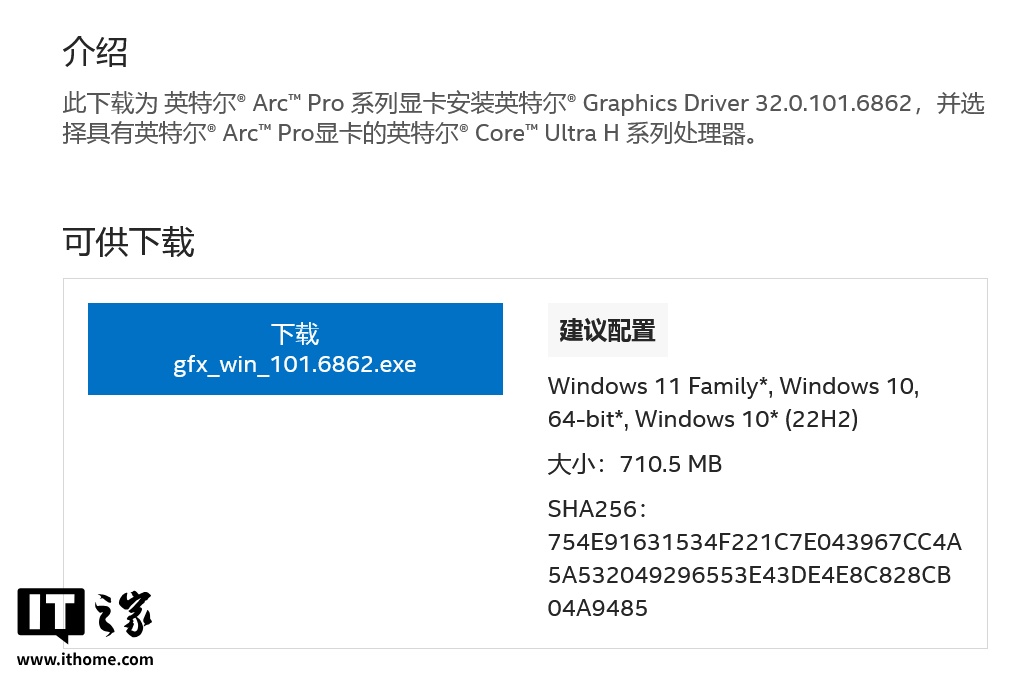Click the 可供下载 section heading
This screenshot has height=679, width=1032.
tap(128, 242)
